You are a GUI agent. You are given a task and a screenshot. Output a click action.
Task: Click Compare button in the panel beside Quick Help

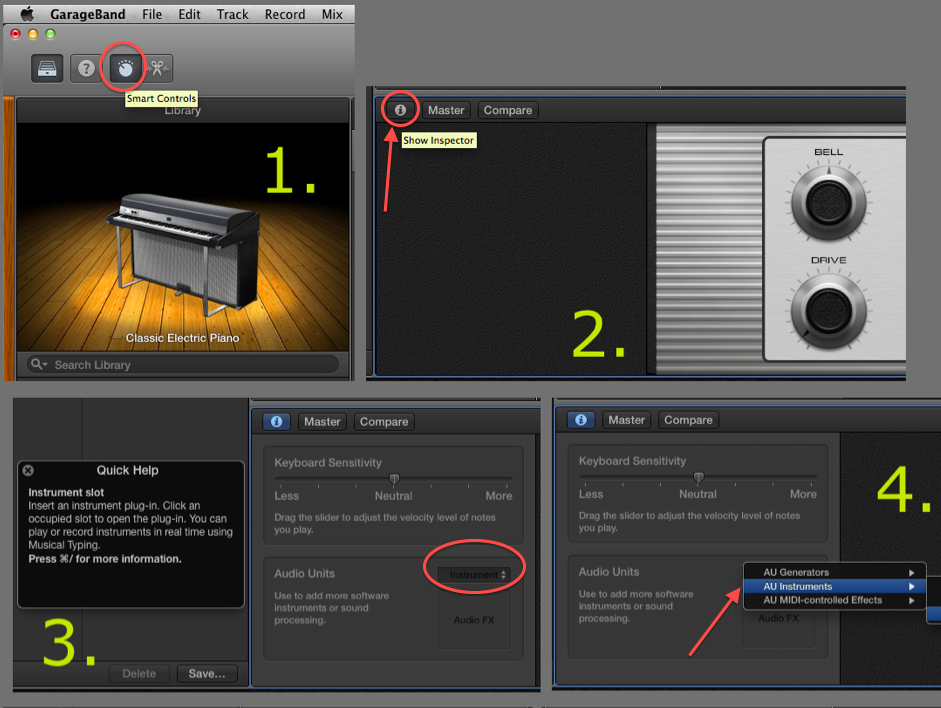point(384,421)
